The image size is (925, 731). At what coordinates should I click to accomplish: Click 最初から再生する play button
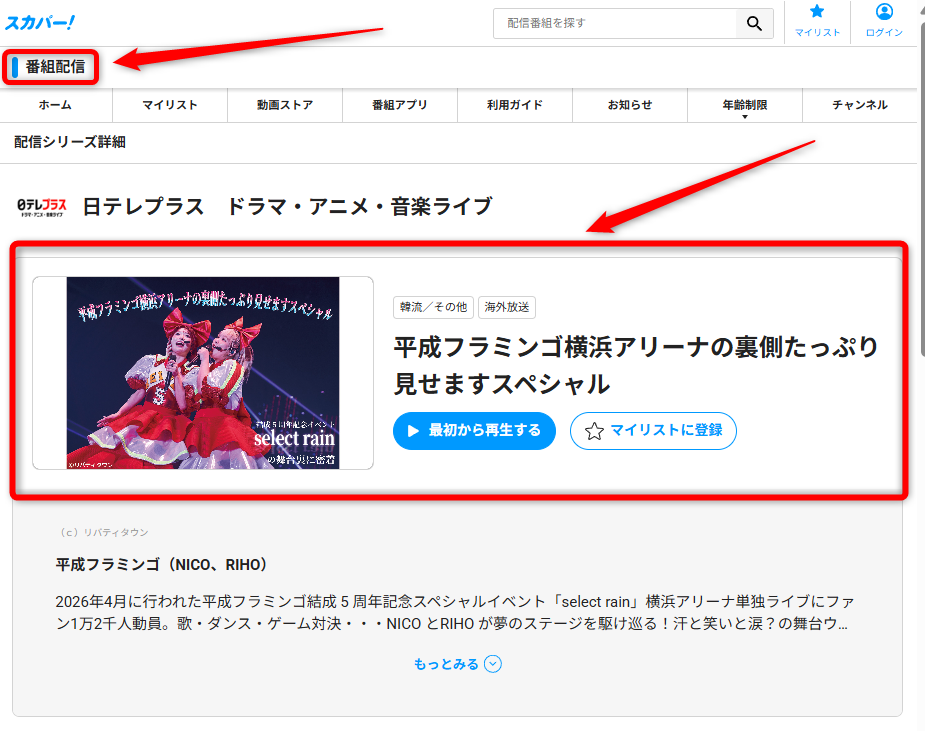(474, 431)
